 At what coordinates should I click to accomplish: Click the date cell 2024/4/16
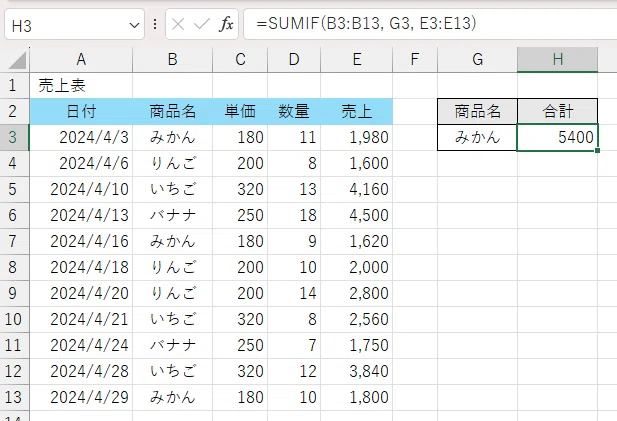(x=81, y=241)
